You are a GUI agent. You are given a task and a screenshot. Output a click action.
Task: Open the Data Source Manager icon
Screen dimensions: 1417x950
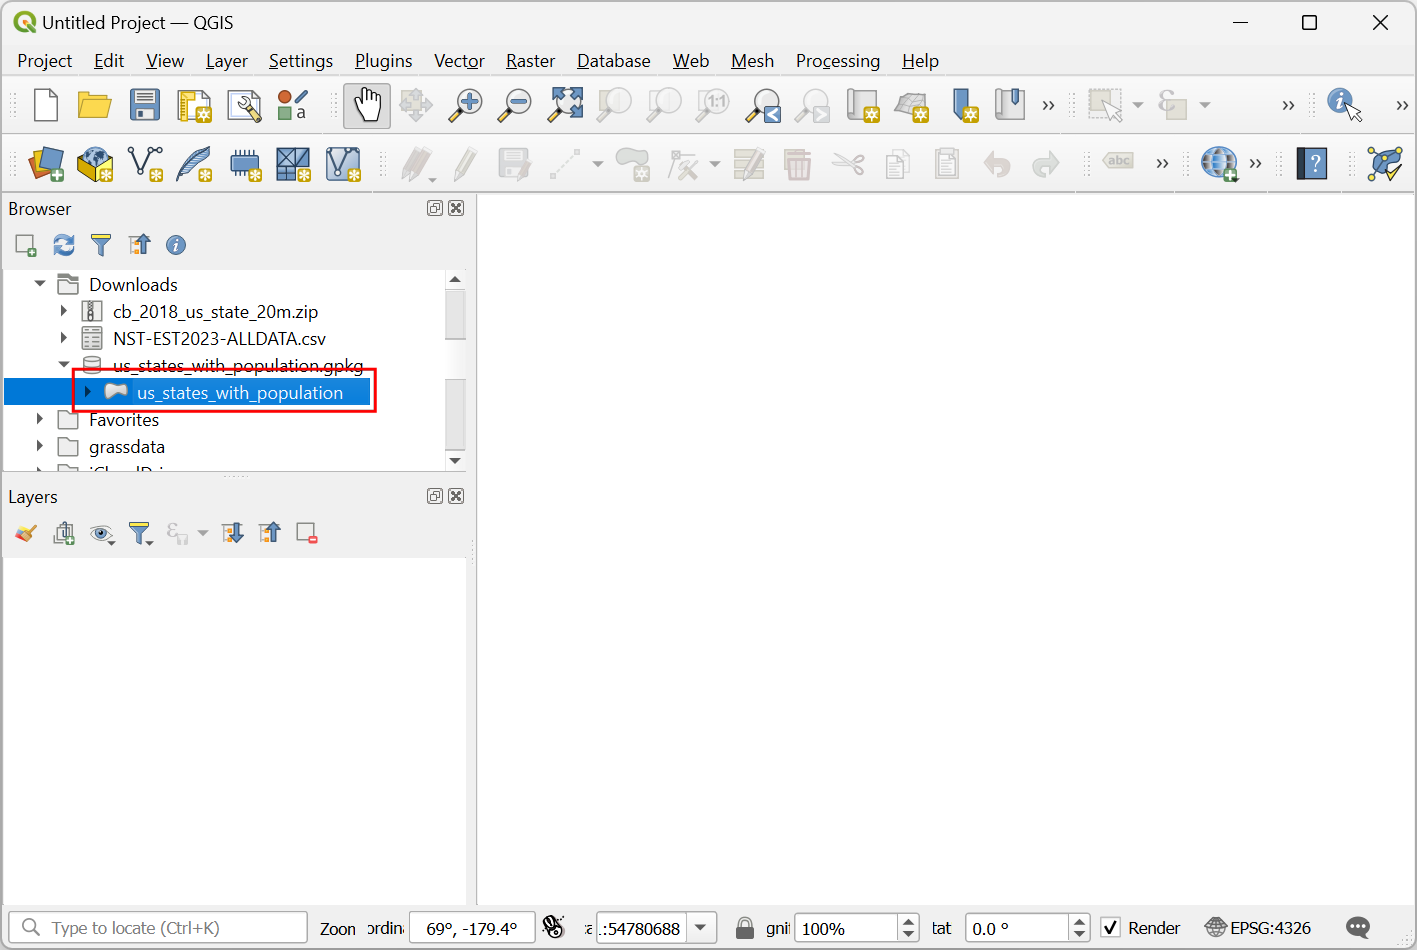click(46, 164)
